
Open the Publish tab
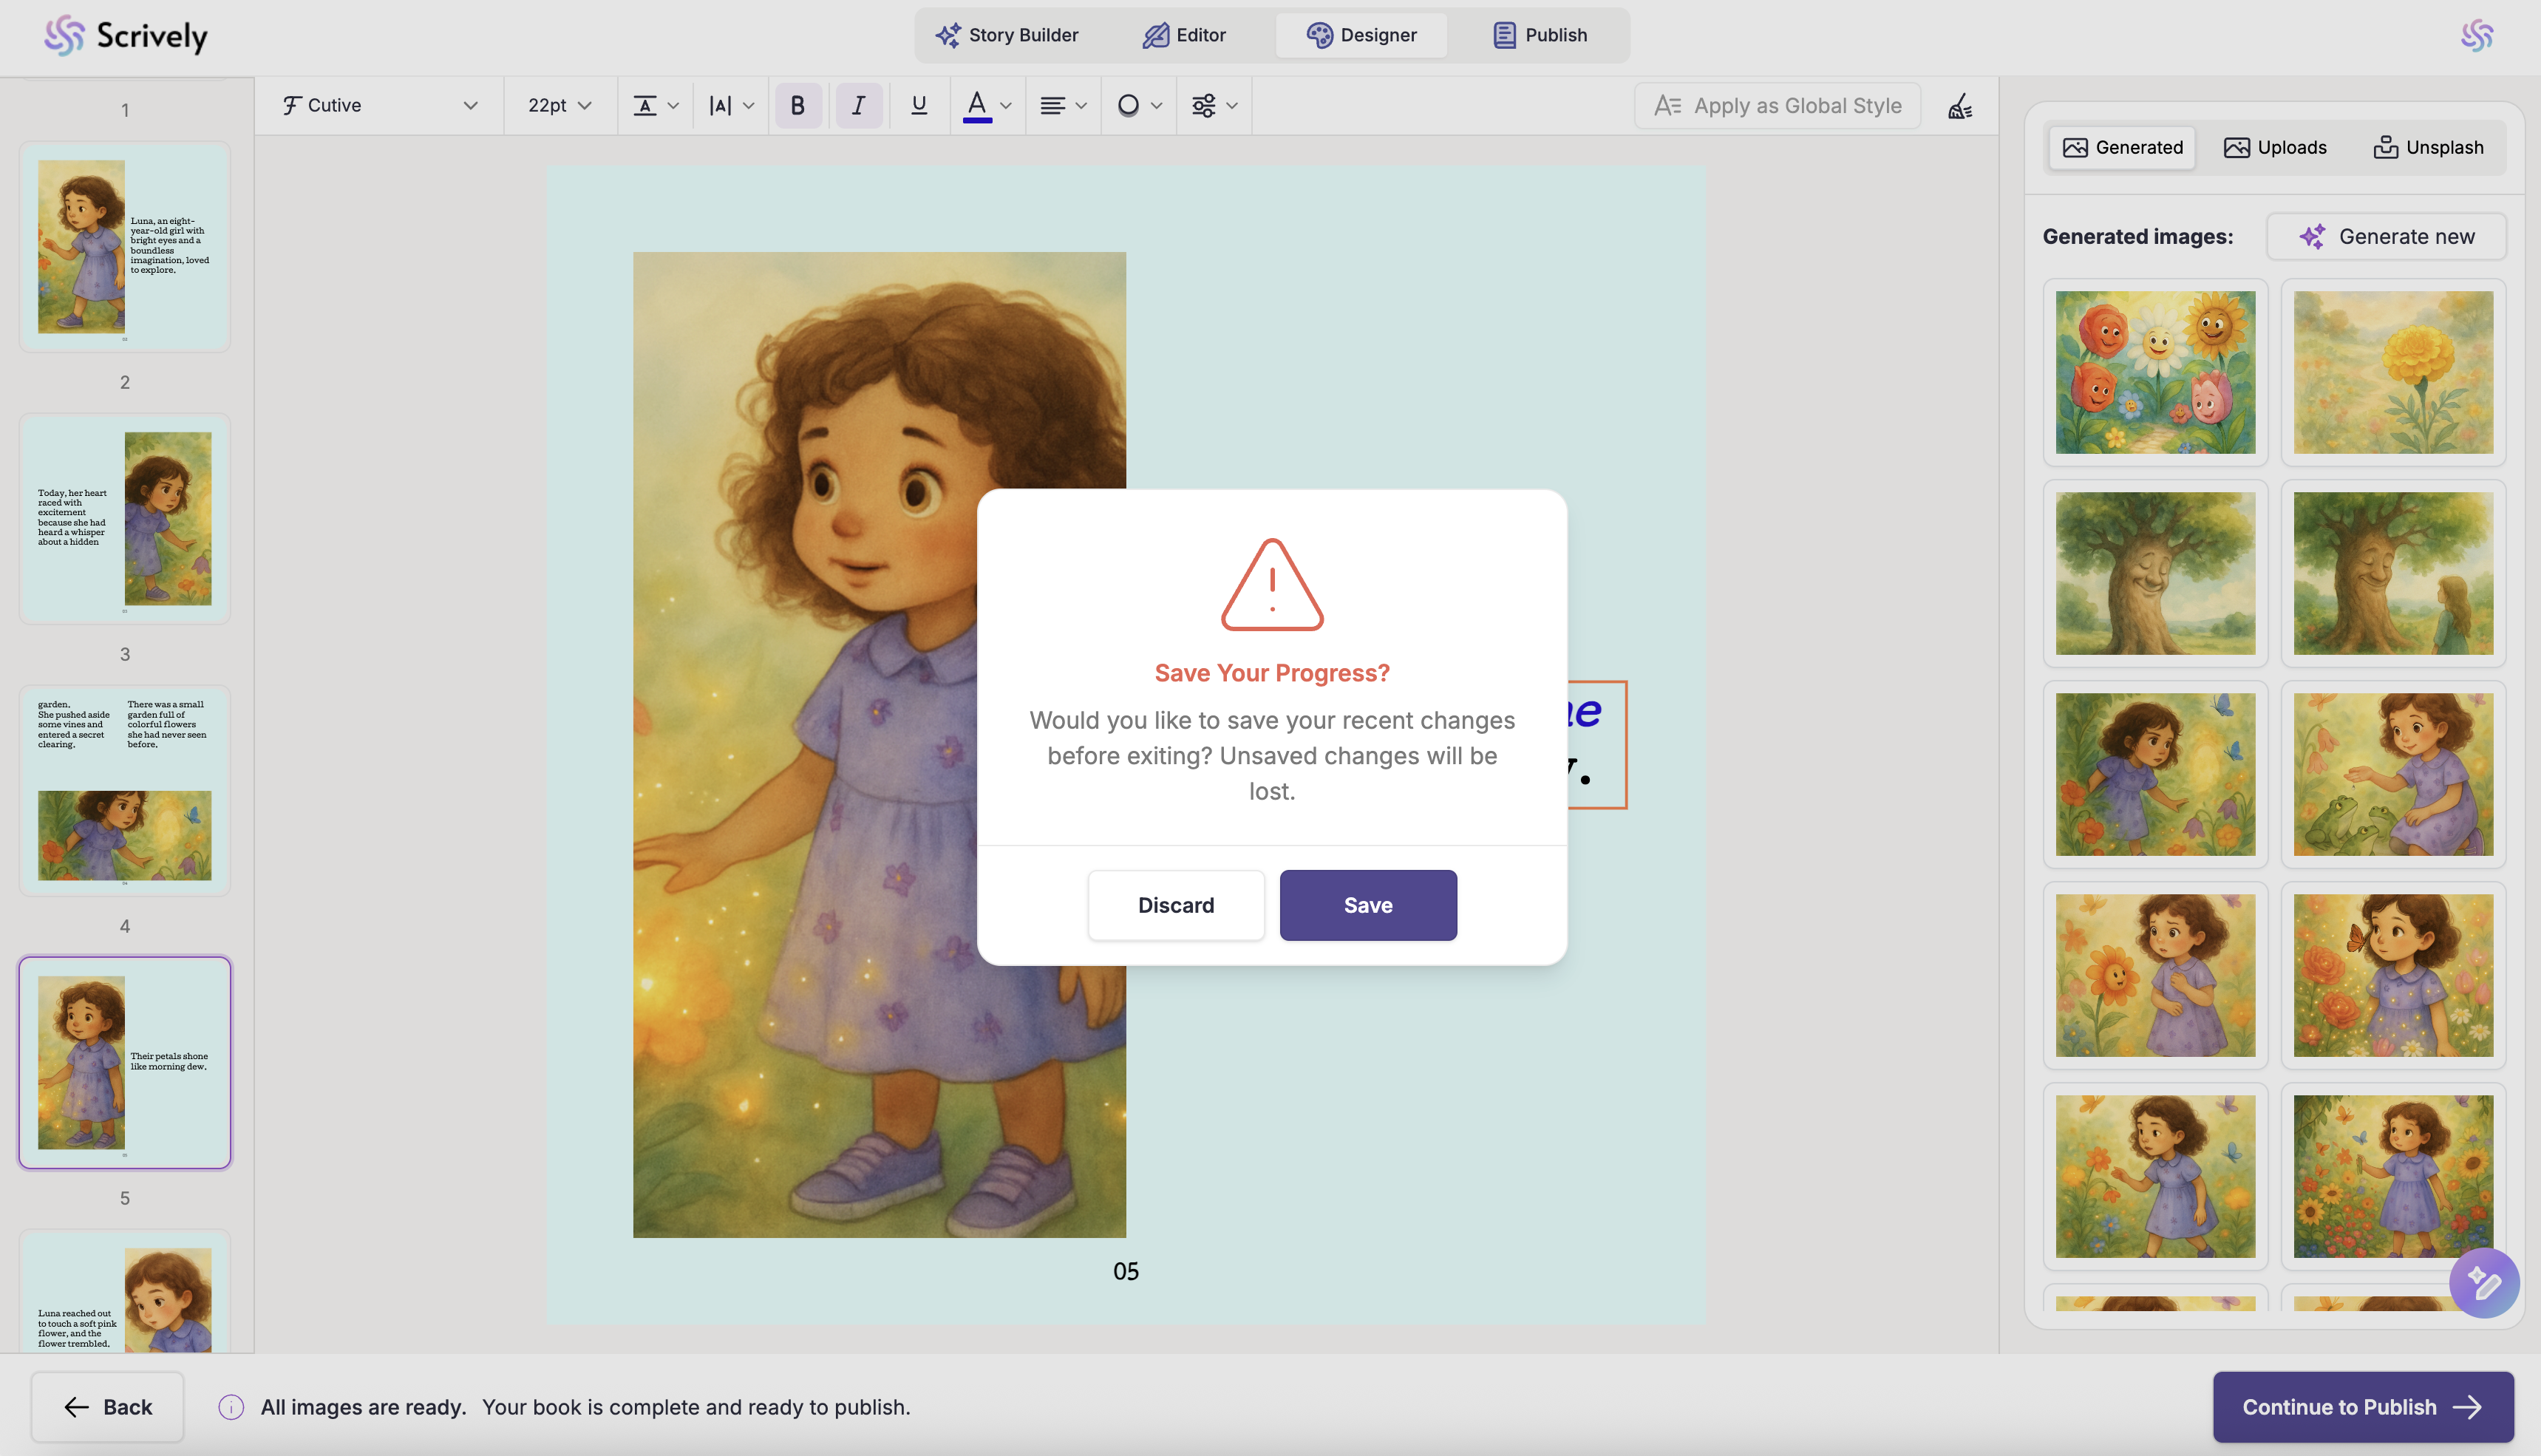point(1539,35)
